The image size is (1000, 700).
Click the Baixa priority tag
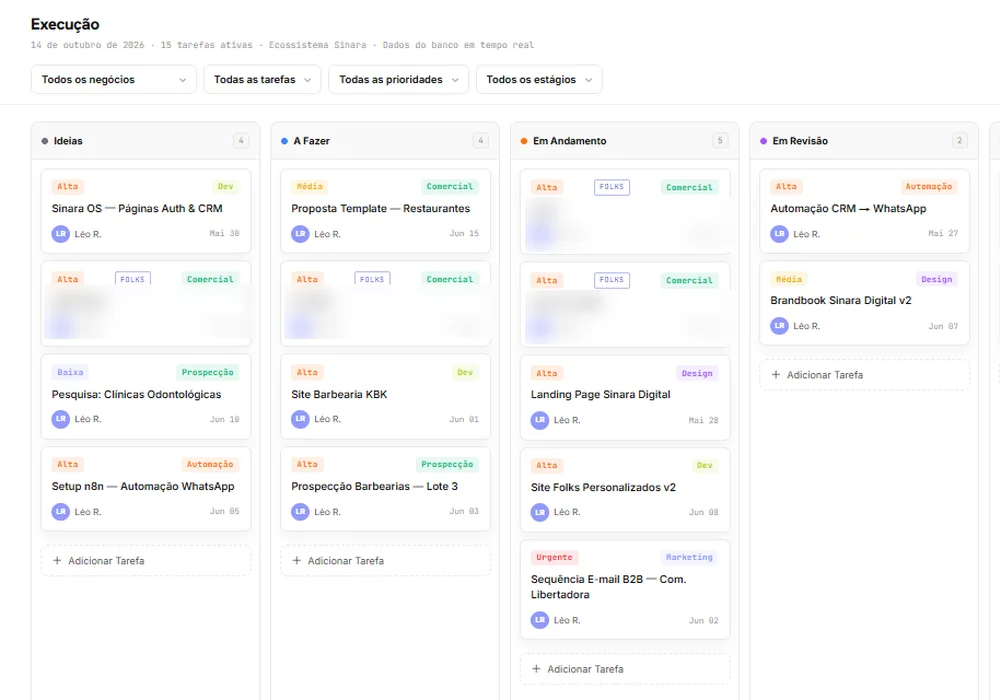coord(70,372)
